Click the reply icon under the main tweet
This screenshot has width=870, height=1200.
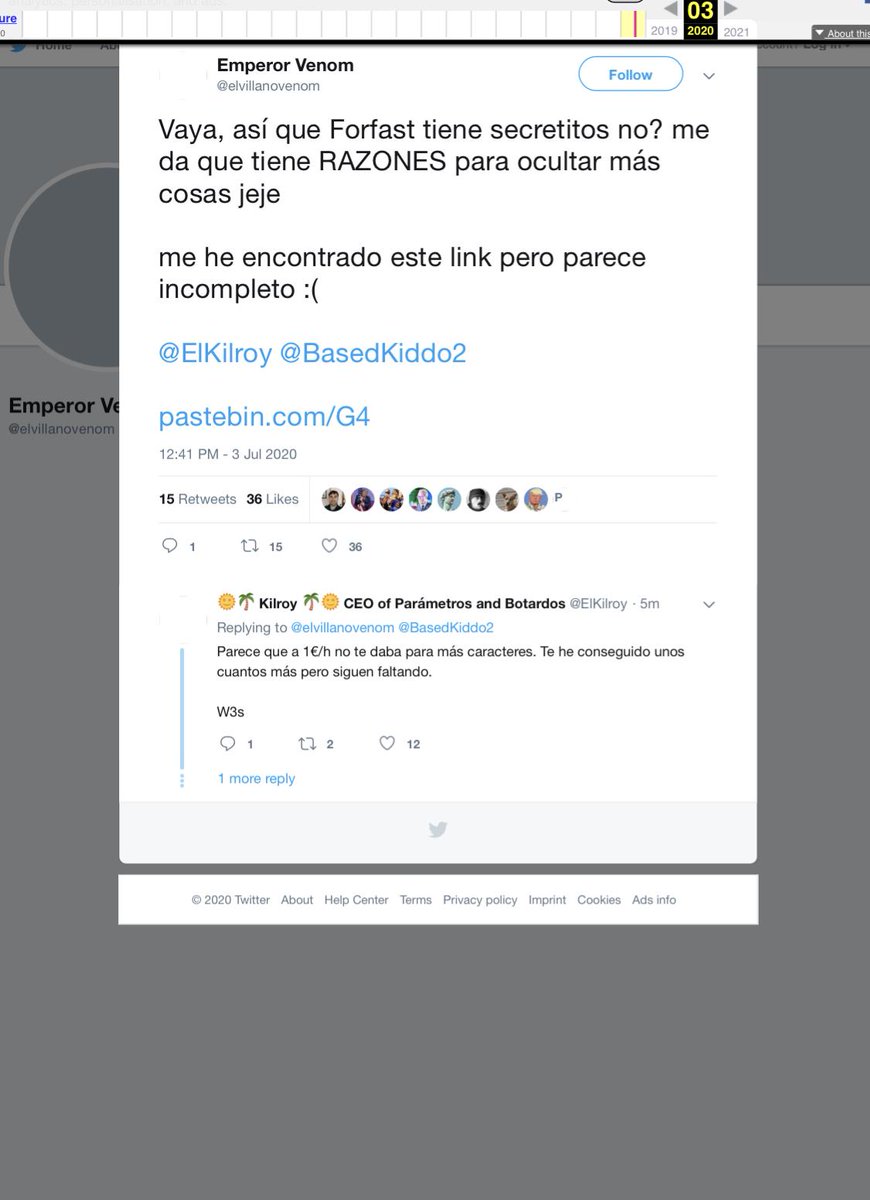click(x=169, y=546)
